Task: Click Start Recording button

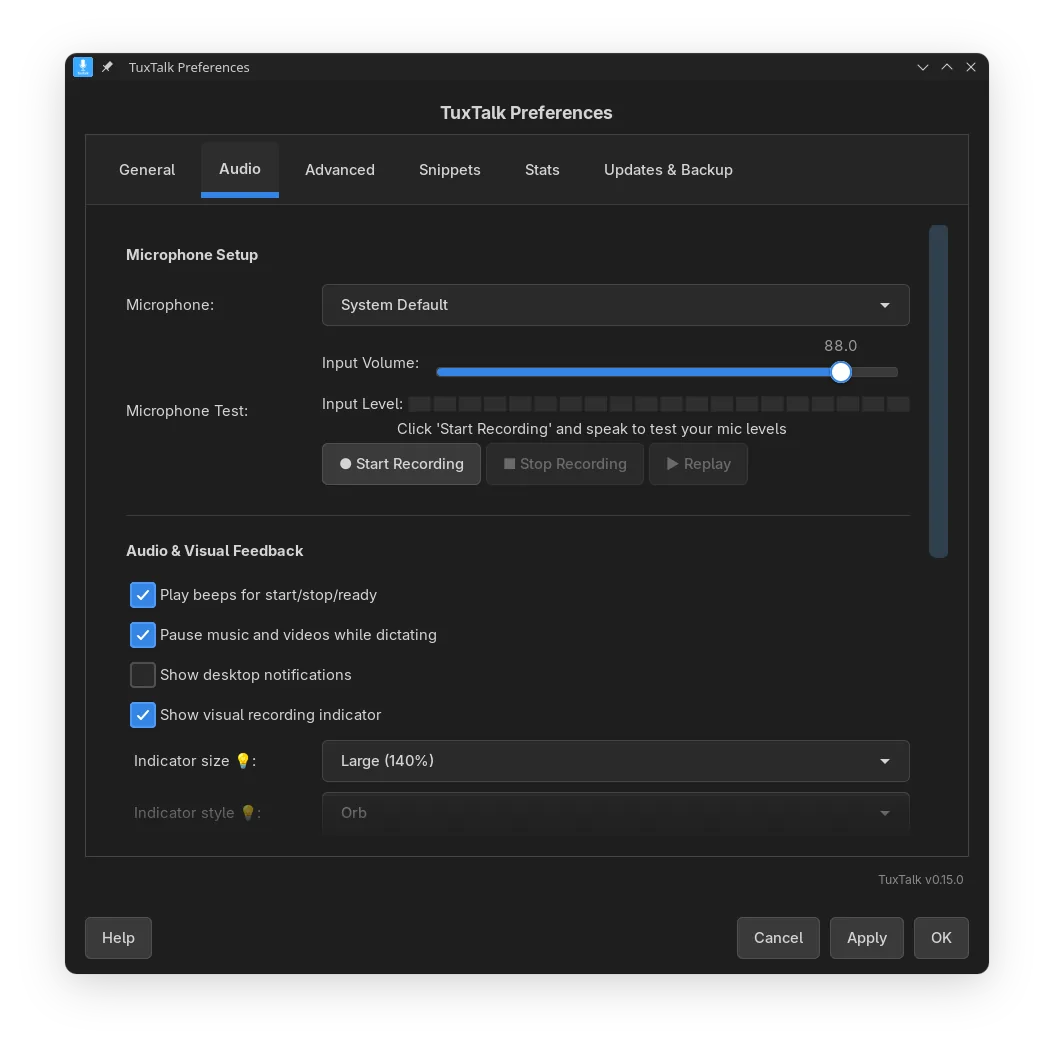Action: [x=401, y=464]
